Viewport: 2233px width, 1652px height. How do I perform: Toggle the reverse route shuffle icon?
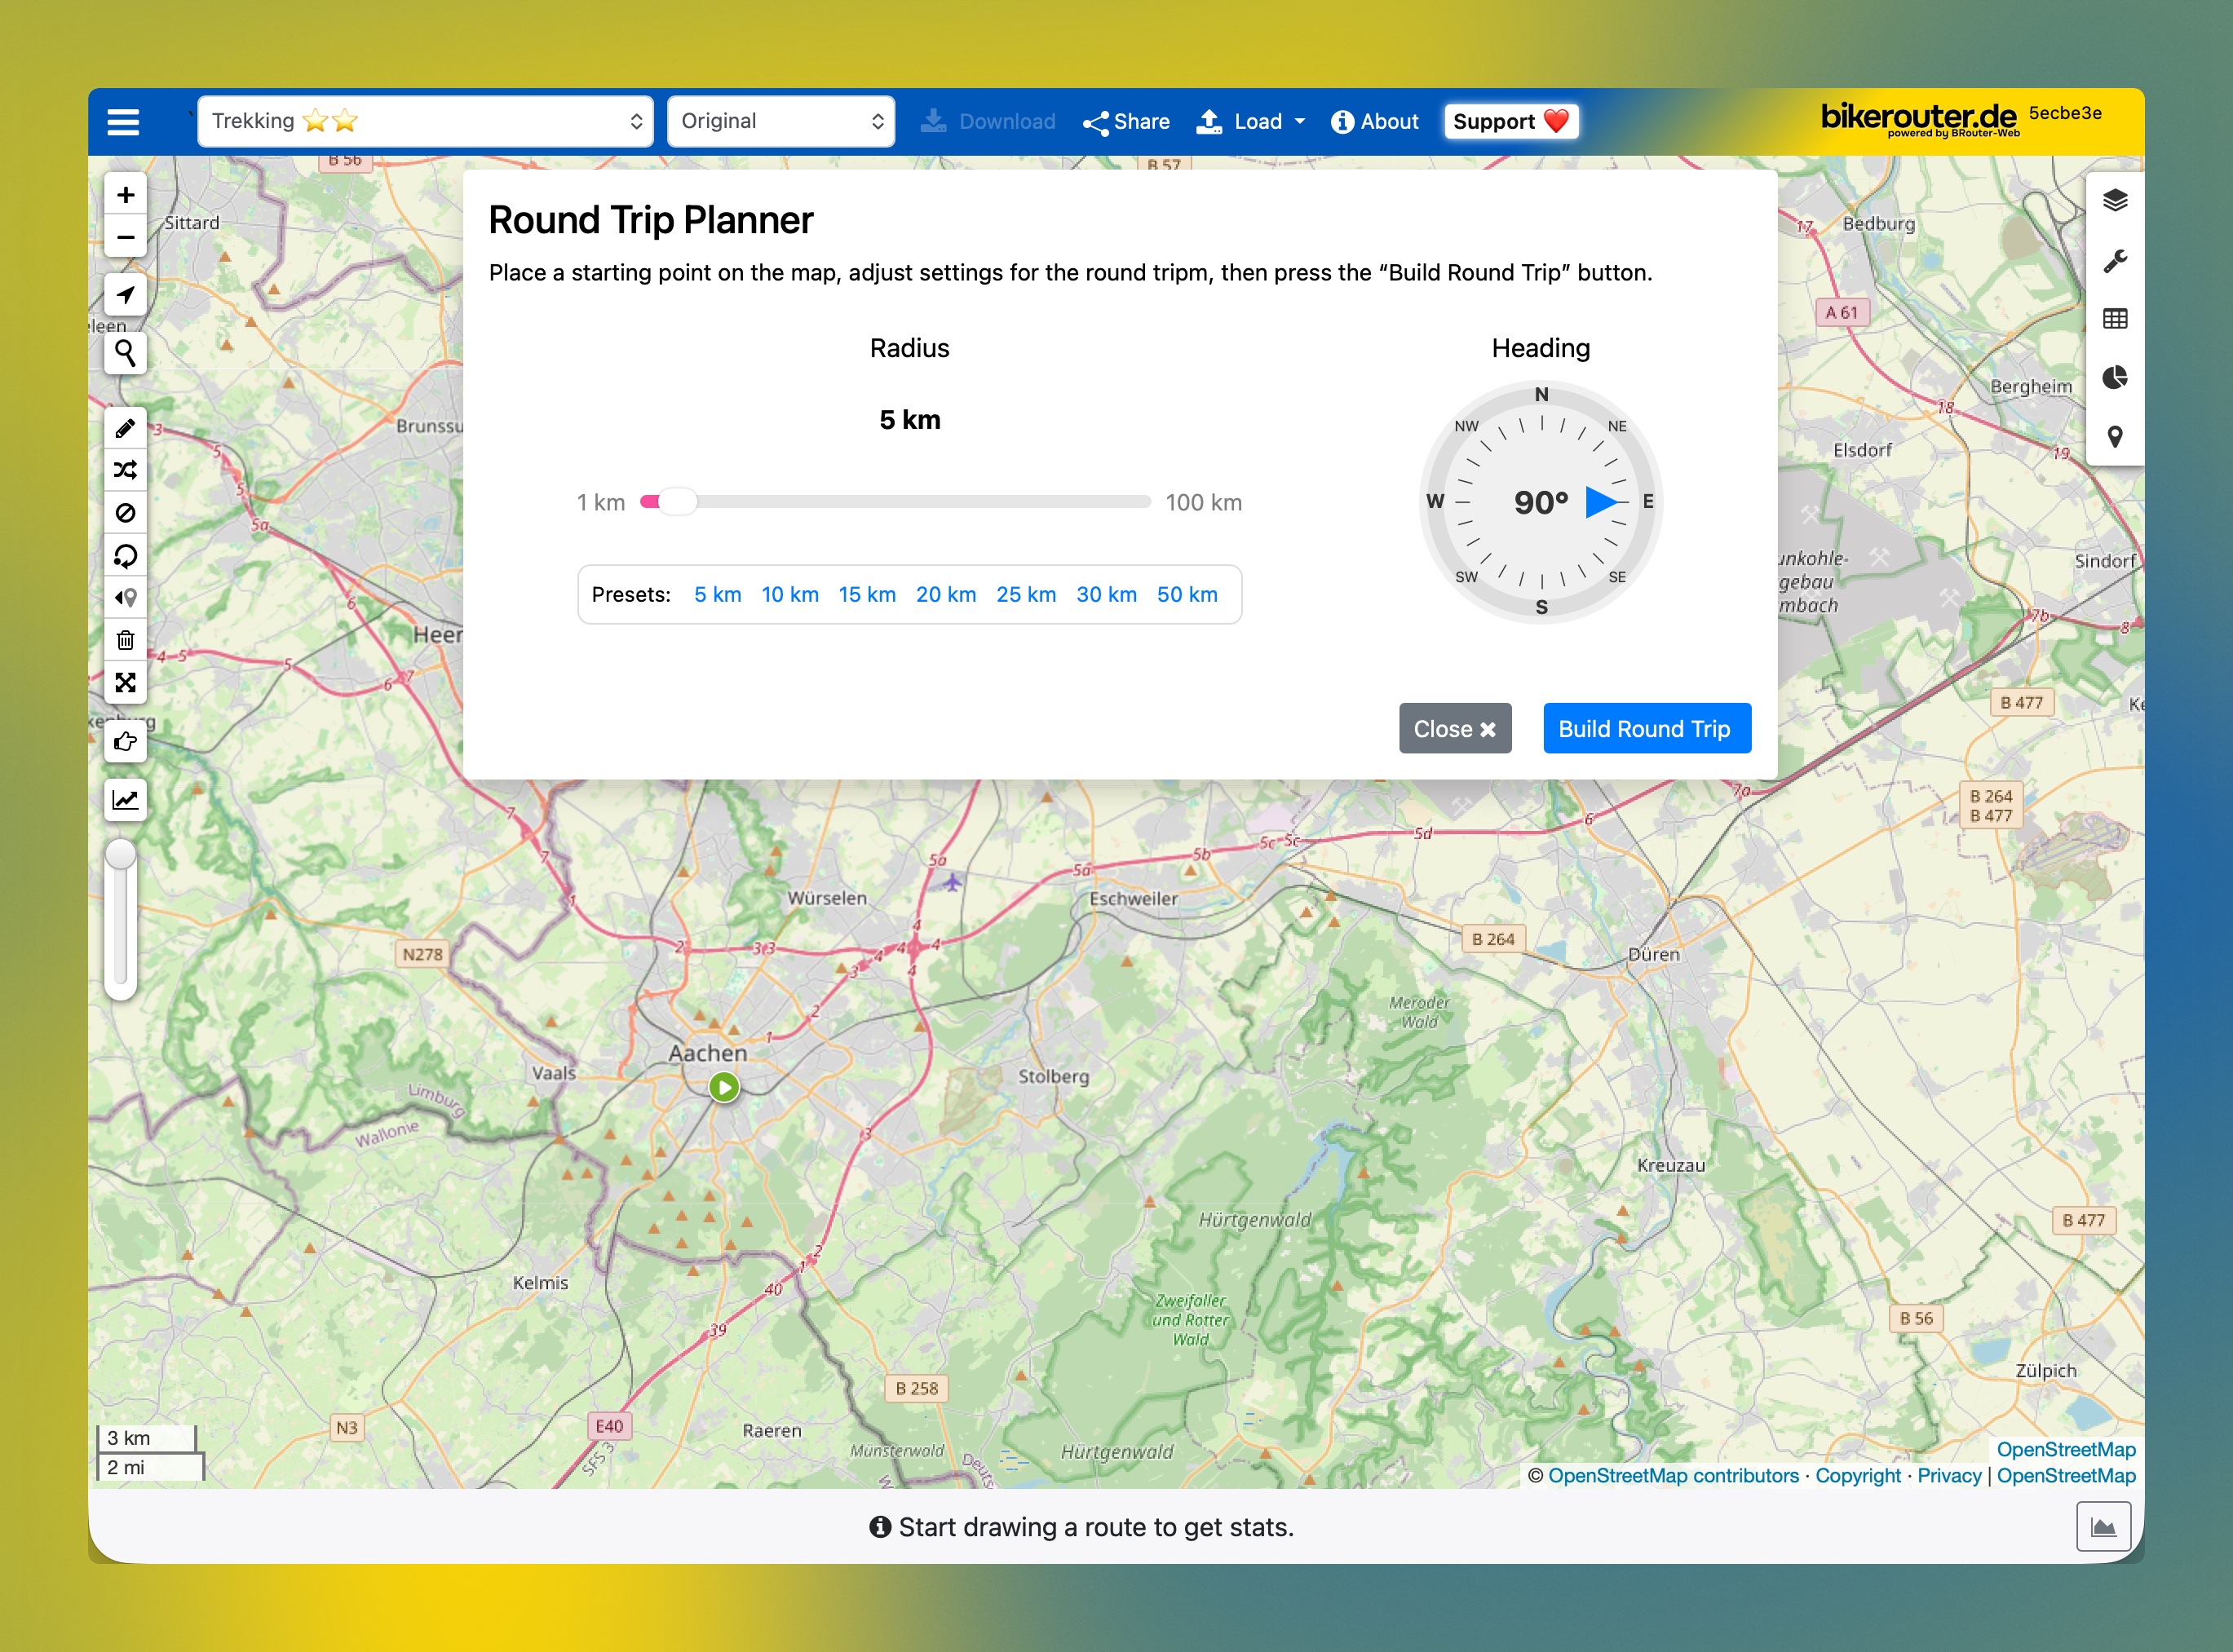pyautogui.click(x=125, y=470)
